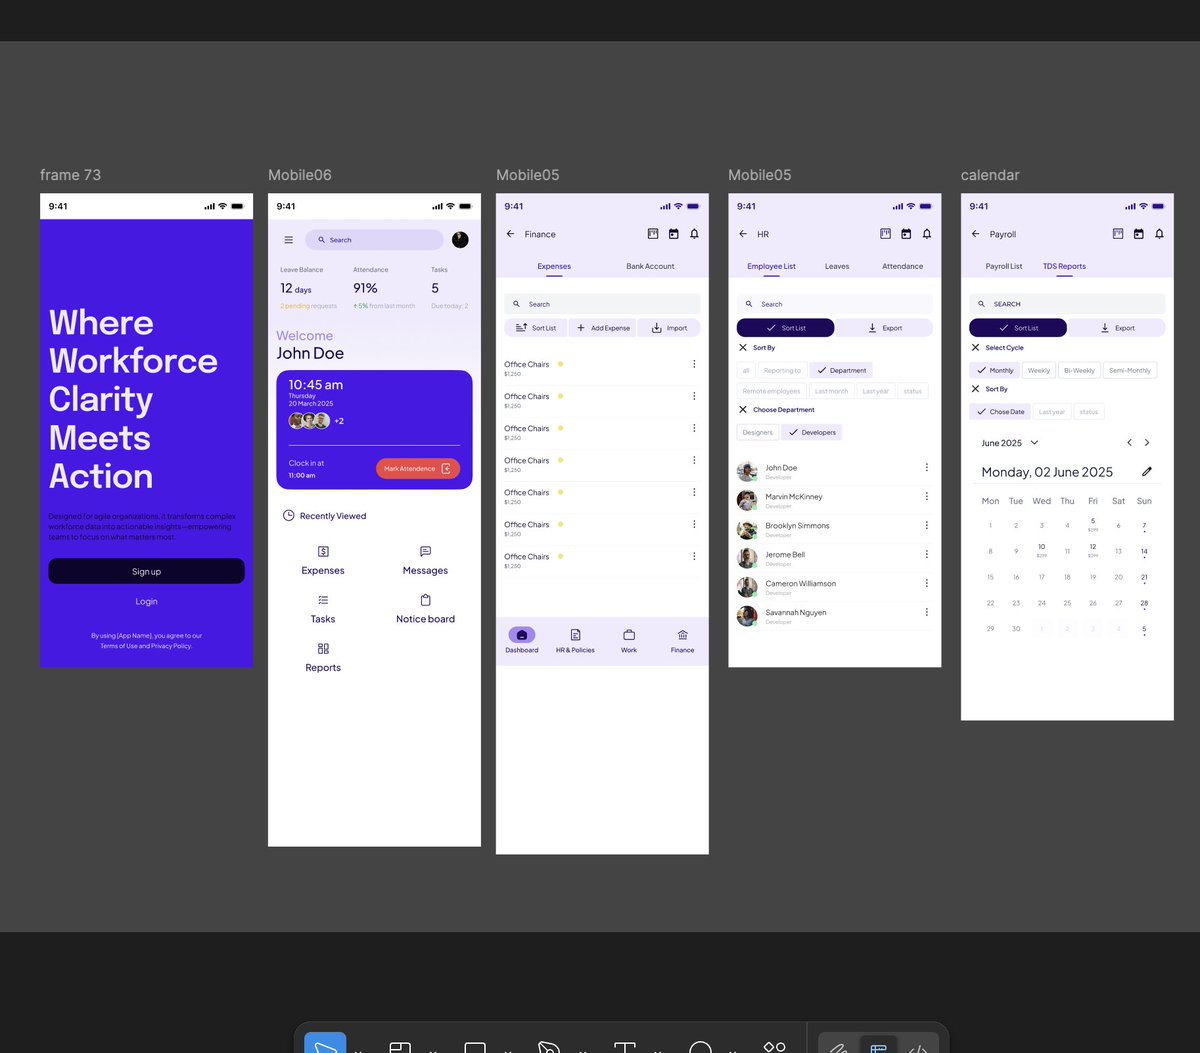Open Reports shortcut on the dashboard
This screenshot has height=1053, width=1200.
pos(323,658)
